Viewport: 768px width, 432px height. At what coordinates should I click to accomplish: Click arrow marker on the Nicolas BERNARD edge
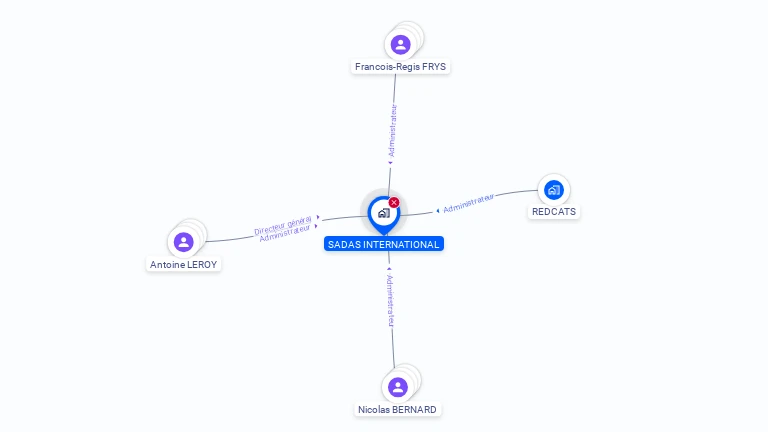coord(389,268)
